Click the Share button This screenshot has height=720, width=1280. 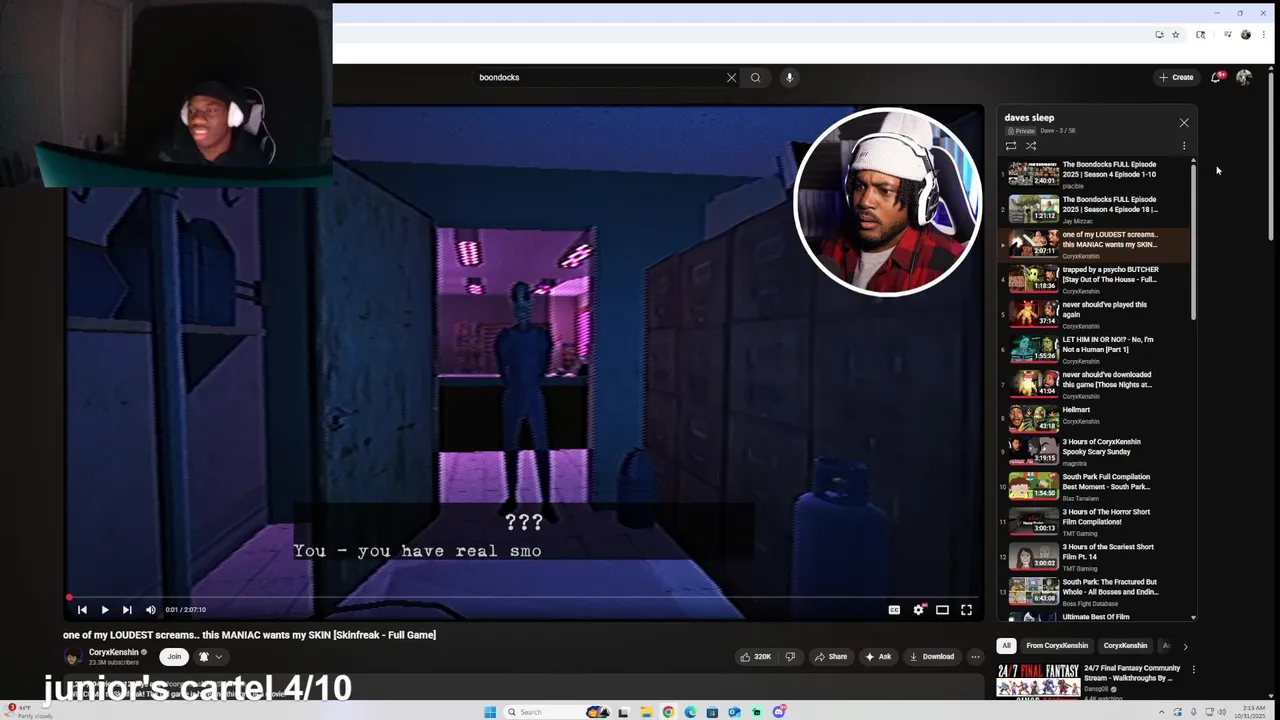coord(831,657)
